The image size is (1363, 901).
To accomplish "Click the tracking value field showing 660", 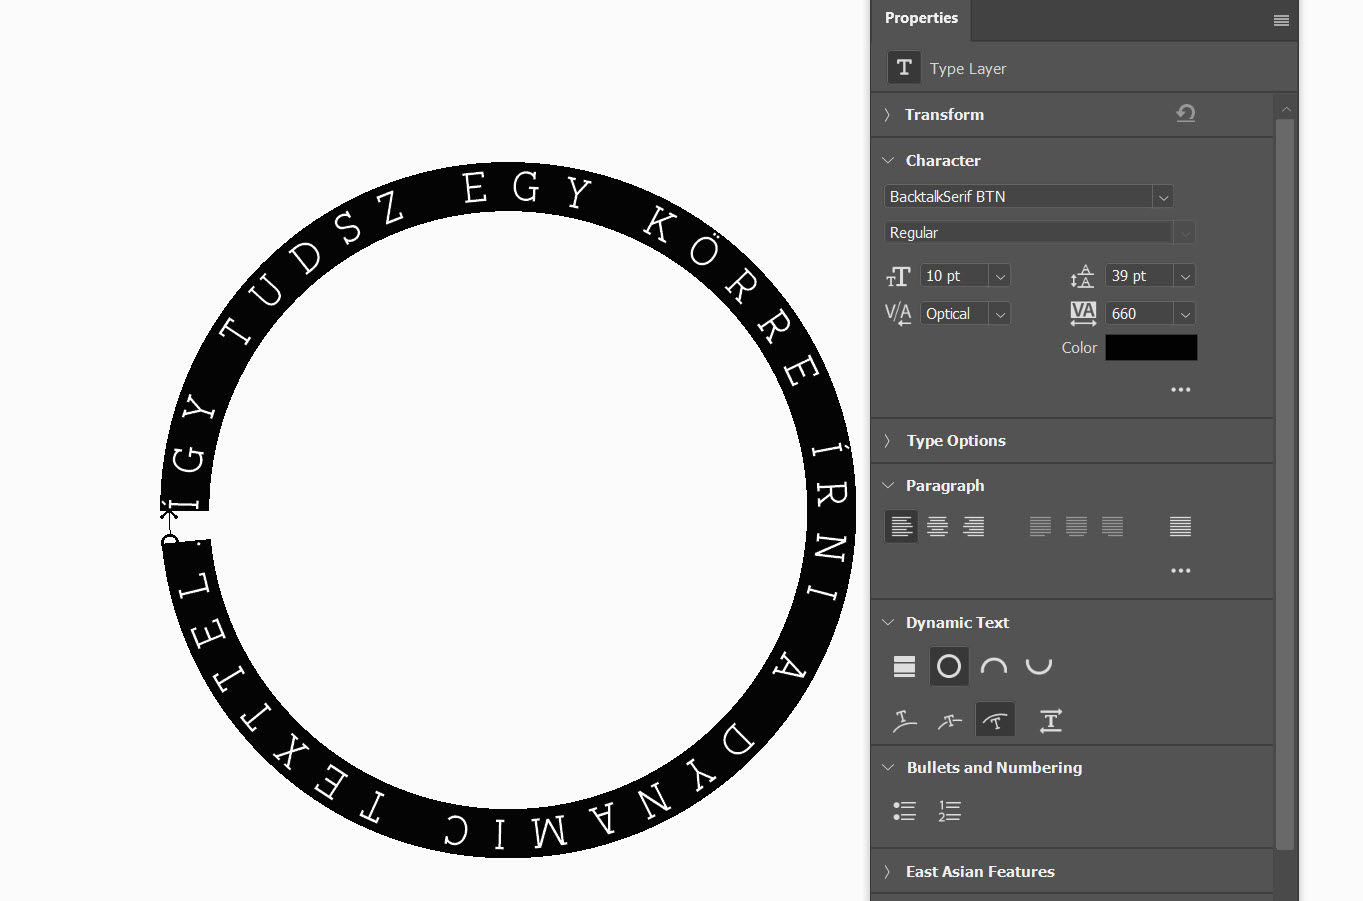I will (x=1139, y=314).
